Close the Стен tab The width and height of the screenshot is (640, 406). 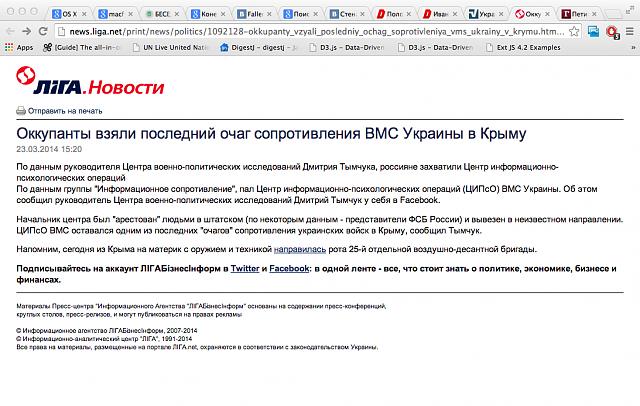(362, 14)
